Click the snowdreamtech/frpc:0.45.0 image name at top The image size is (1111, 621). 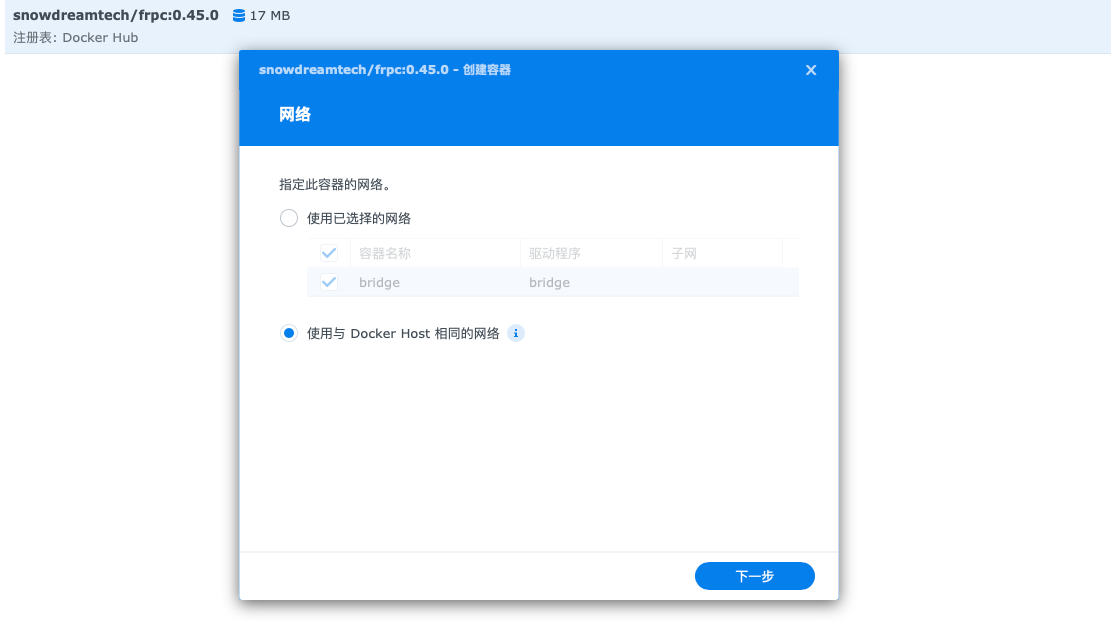coord(116,15)
